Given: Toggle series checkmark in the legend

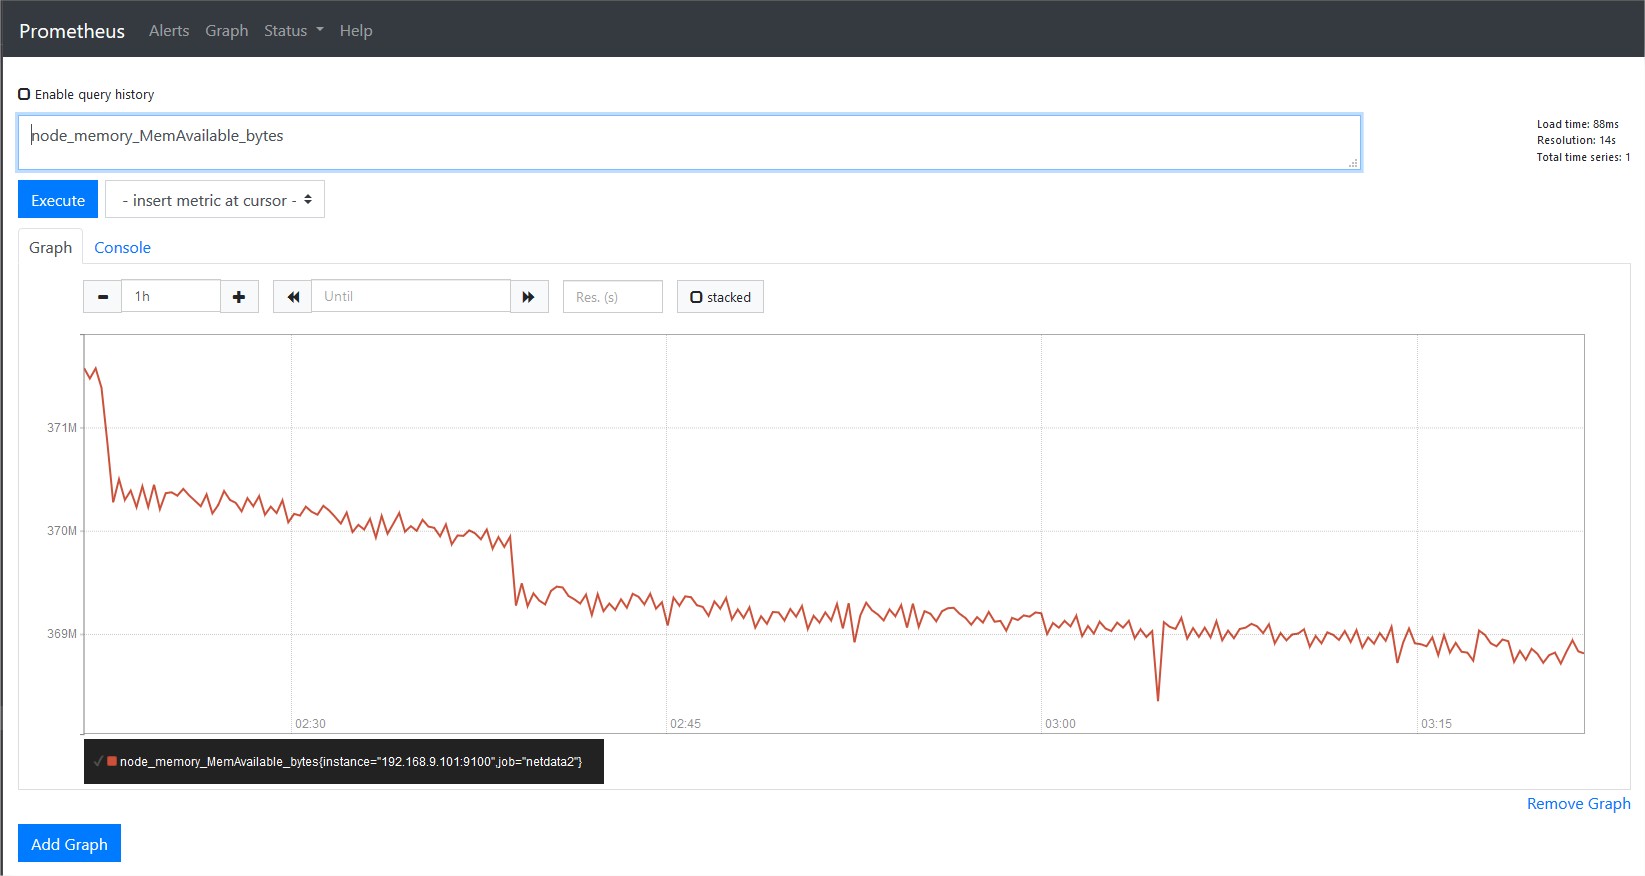Looking at the screenshot, I should pyautogui.click(x=98, y=762).
